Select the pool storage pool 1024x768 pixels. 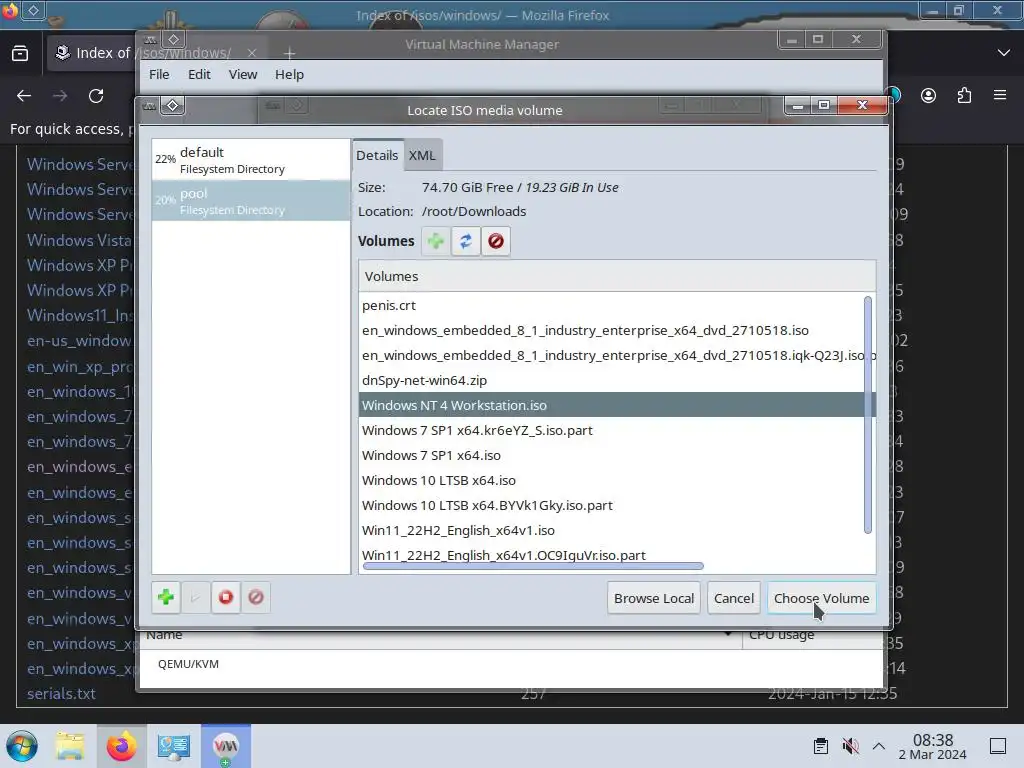pos(251,200)
